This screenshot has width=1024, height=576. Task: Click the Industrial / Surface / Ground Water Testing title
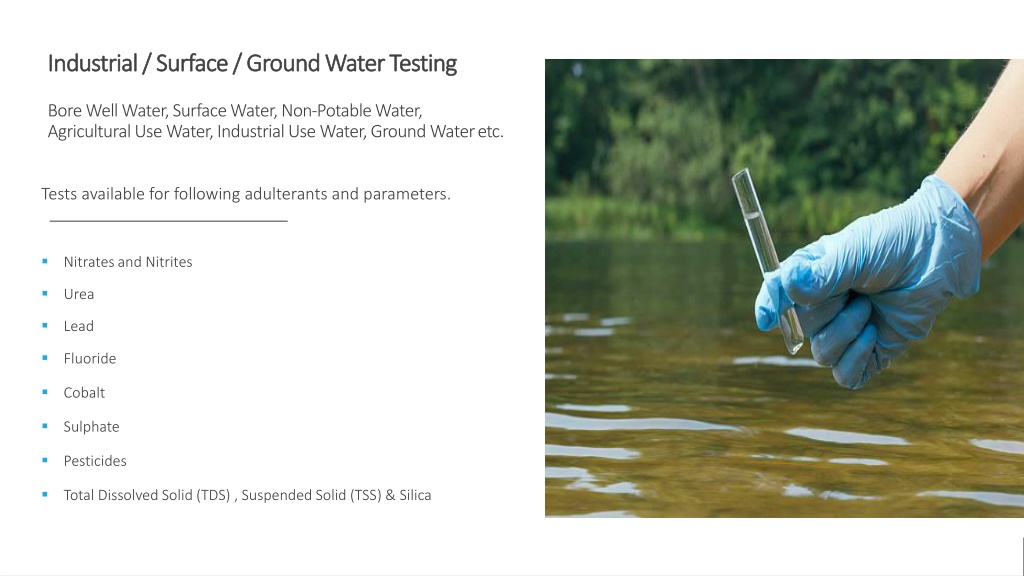[x=252, y=64]
